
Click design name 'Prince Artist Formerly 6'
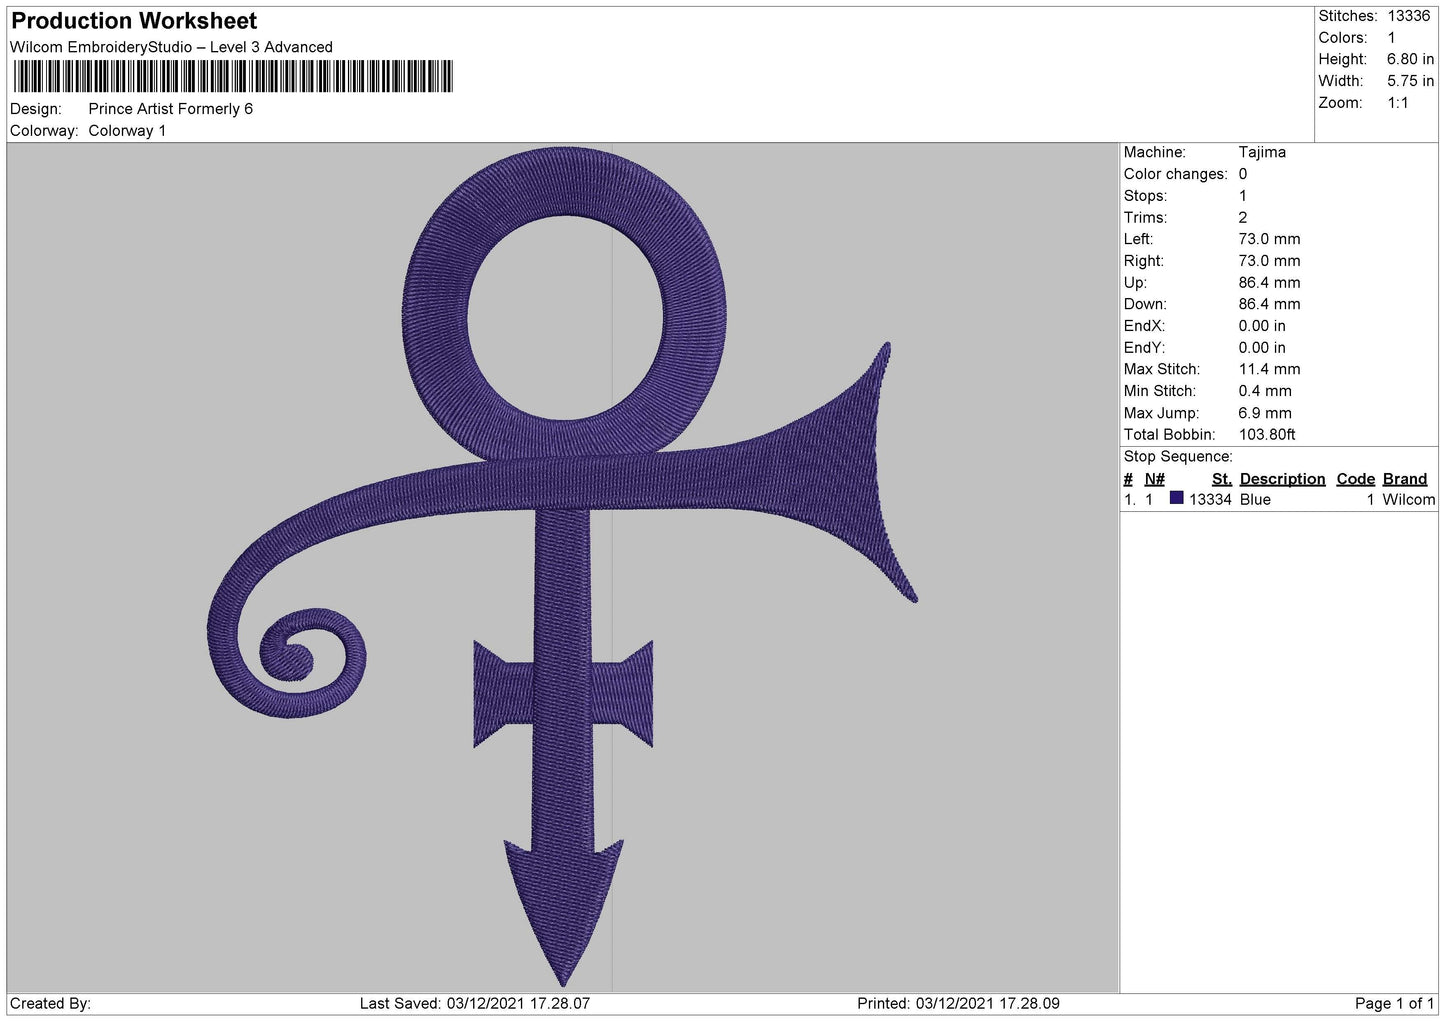pyautogui.click(x=171, y=109)
